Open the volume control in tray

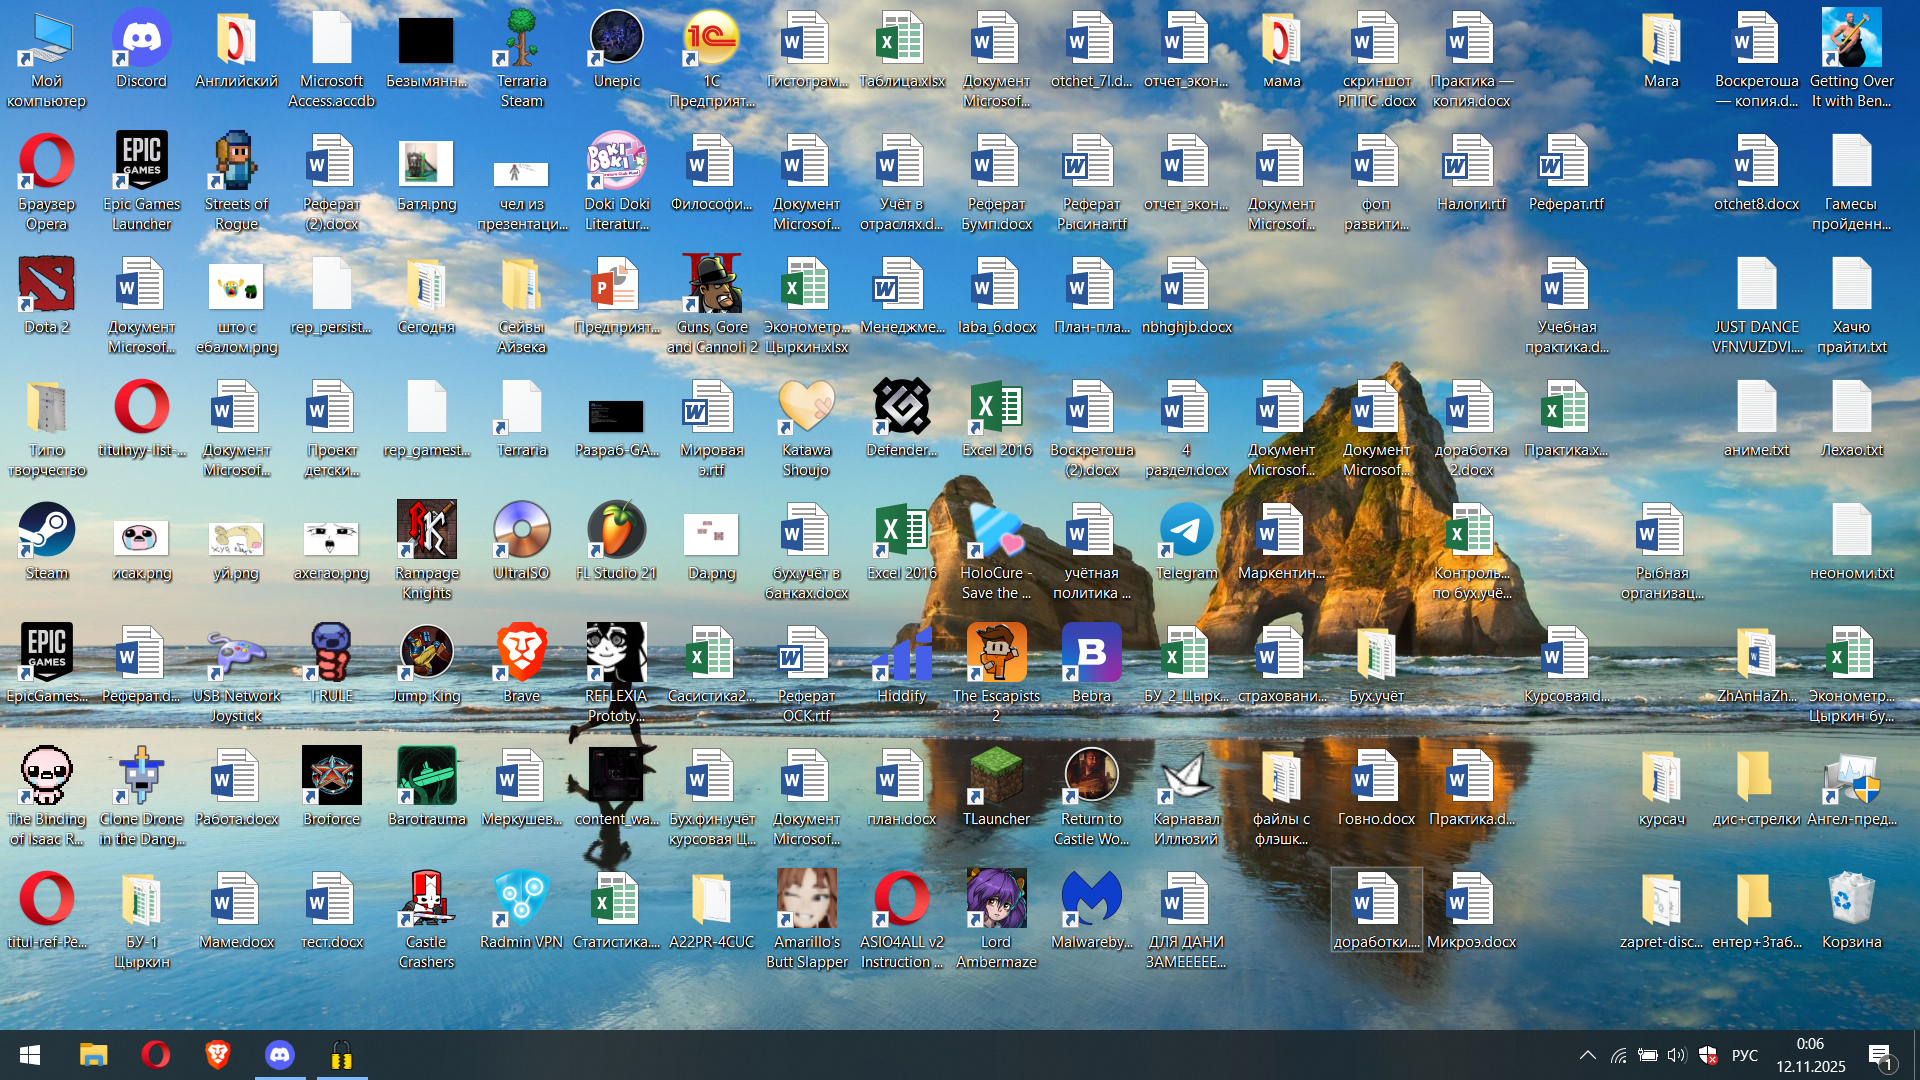pyautogui.click(x=1677, y=1055)
